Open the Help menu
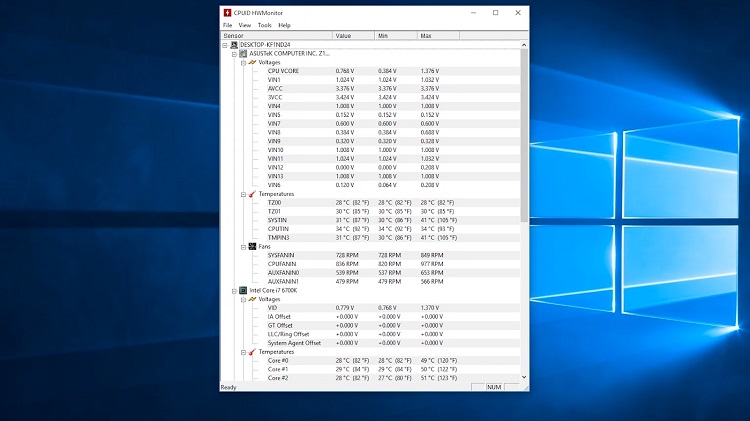The height and width of the screenshot is (421, 750). tap(285, 25)
